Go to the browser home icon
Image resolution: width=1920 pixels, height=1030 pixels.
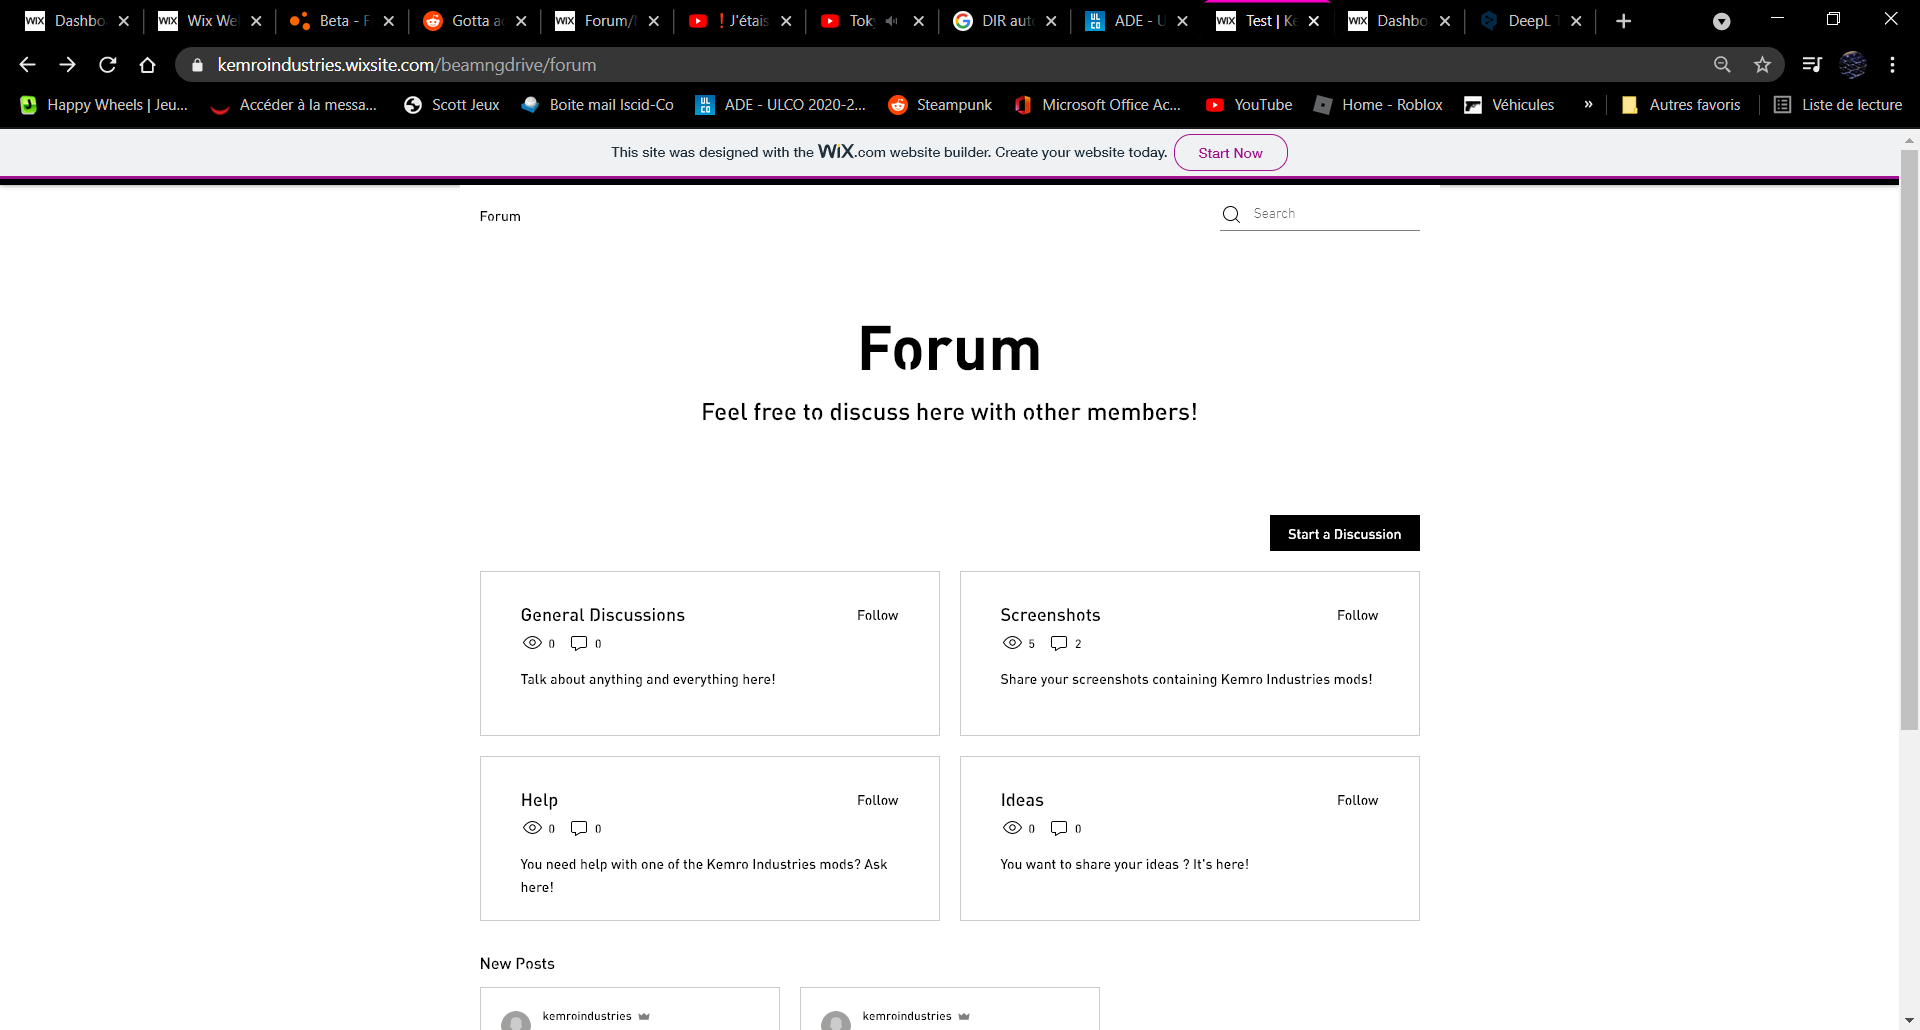coord(148,65)
